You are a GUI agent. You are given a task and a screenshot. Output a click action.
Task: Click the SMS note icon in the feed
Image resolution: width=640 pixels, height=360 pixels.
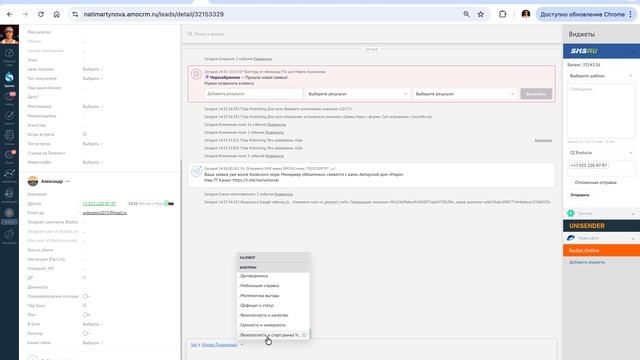pos(196,171)
